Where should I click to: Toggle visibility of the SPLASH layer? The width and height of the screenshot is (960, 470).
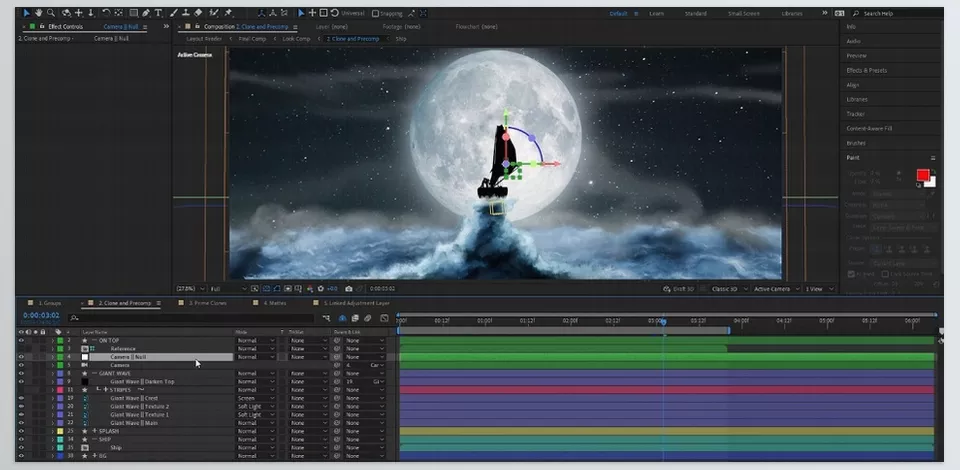21,431
